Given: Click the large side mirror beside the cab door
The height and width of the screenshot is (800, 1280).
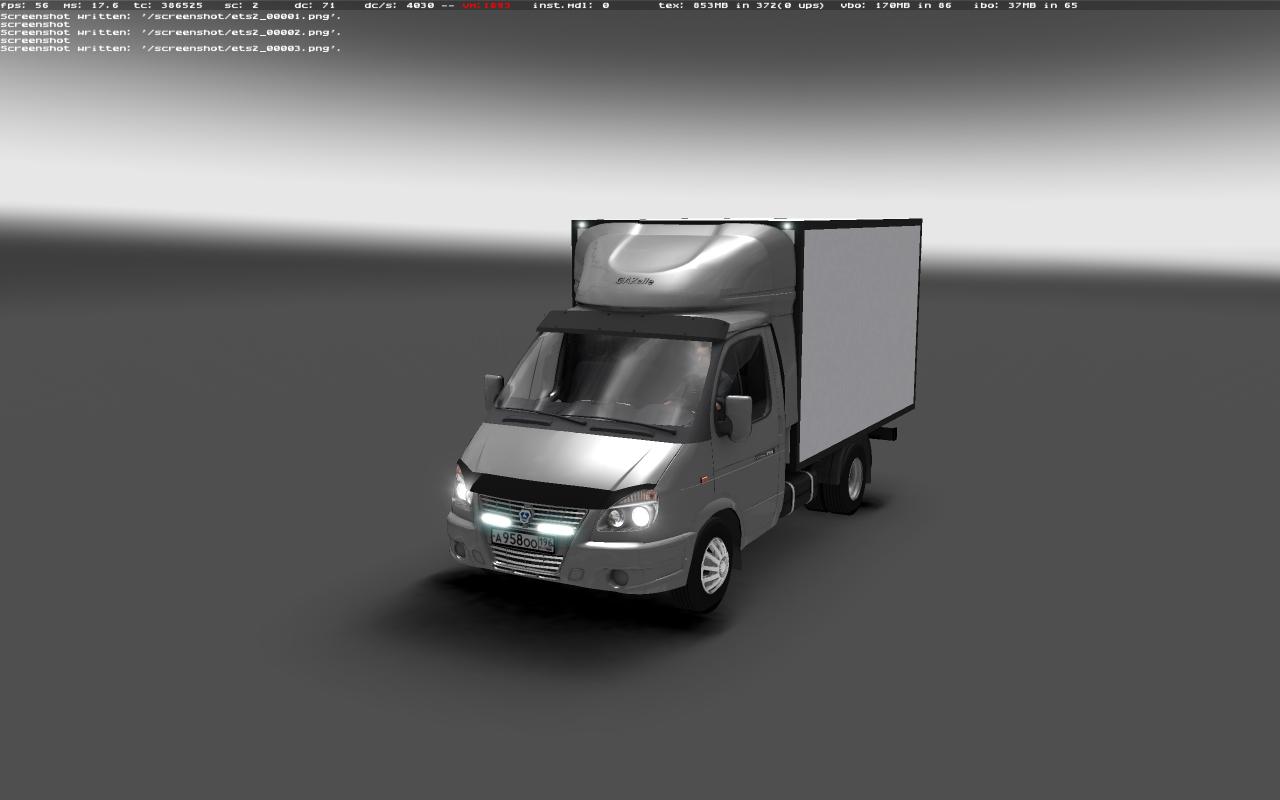Looking at the screenshot, I should pyautogui.click(x=738, y=415).
